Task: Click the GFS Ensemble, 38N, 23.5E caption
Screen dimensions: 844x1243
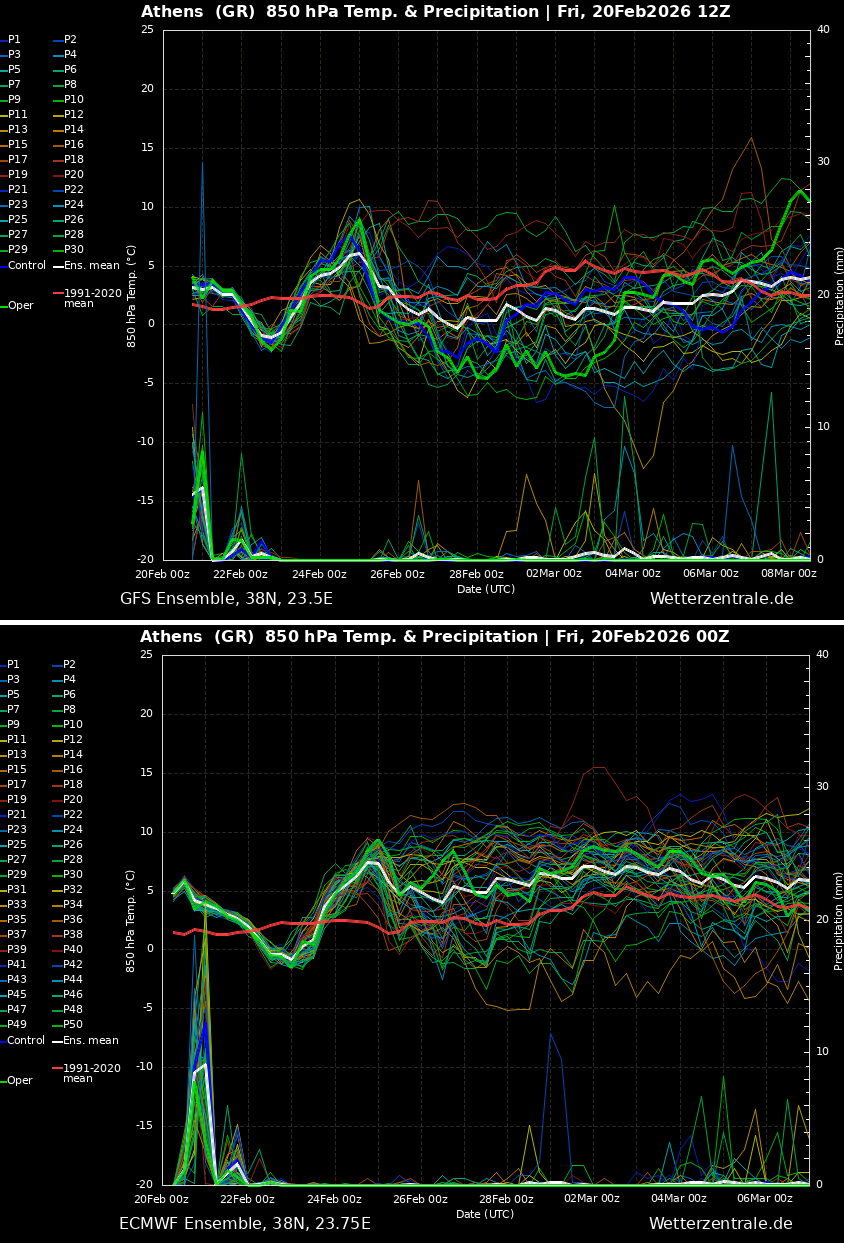Action: pyautogui.click(x=226, y=599)
